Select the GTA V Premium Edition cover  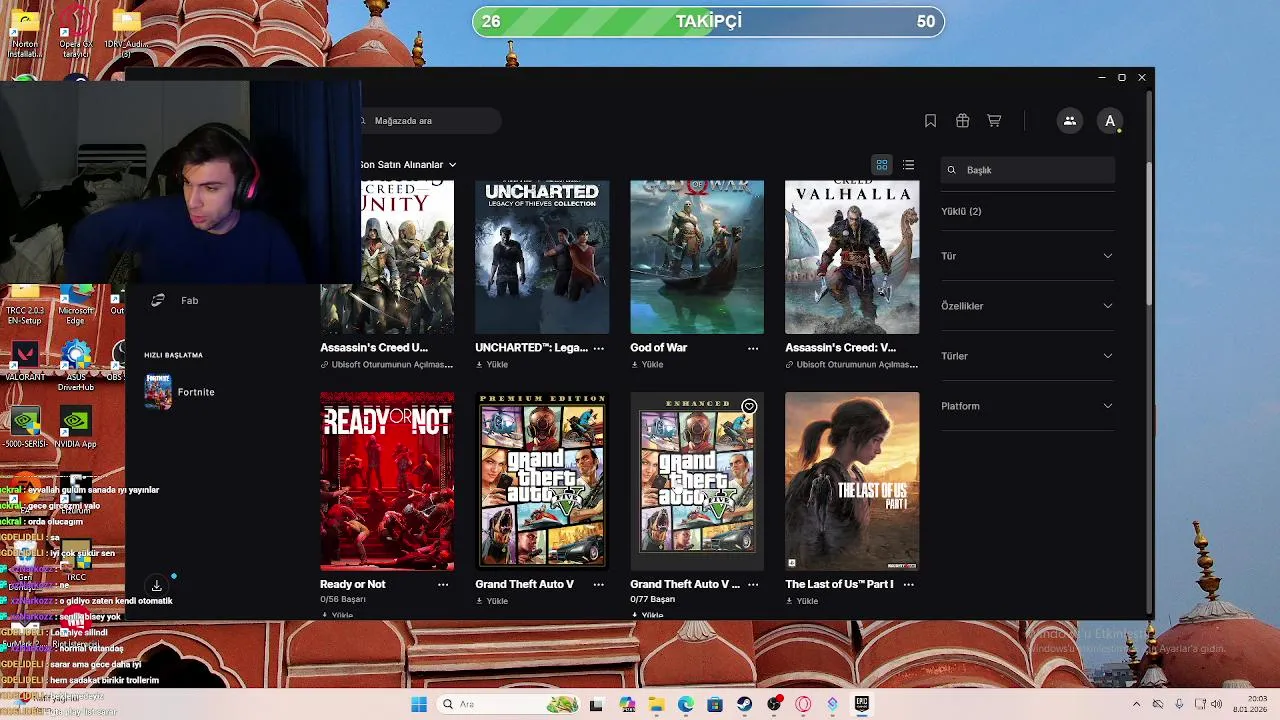[x=542, y=481]
